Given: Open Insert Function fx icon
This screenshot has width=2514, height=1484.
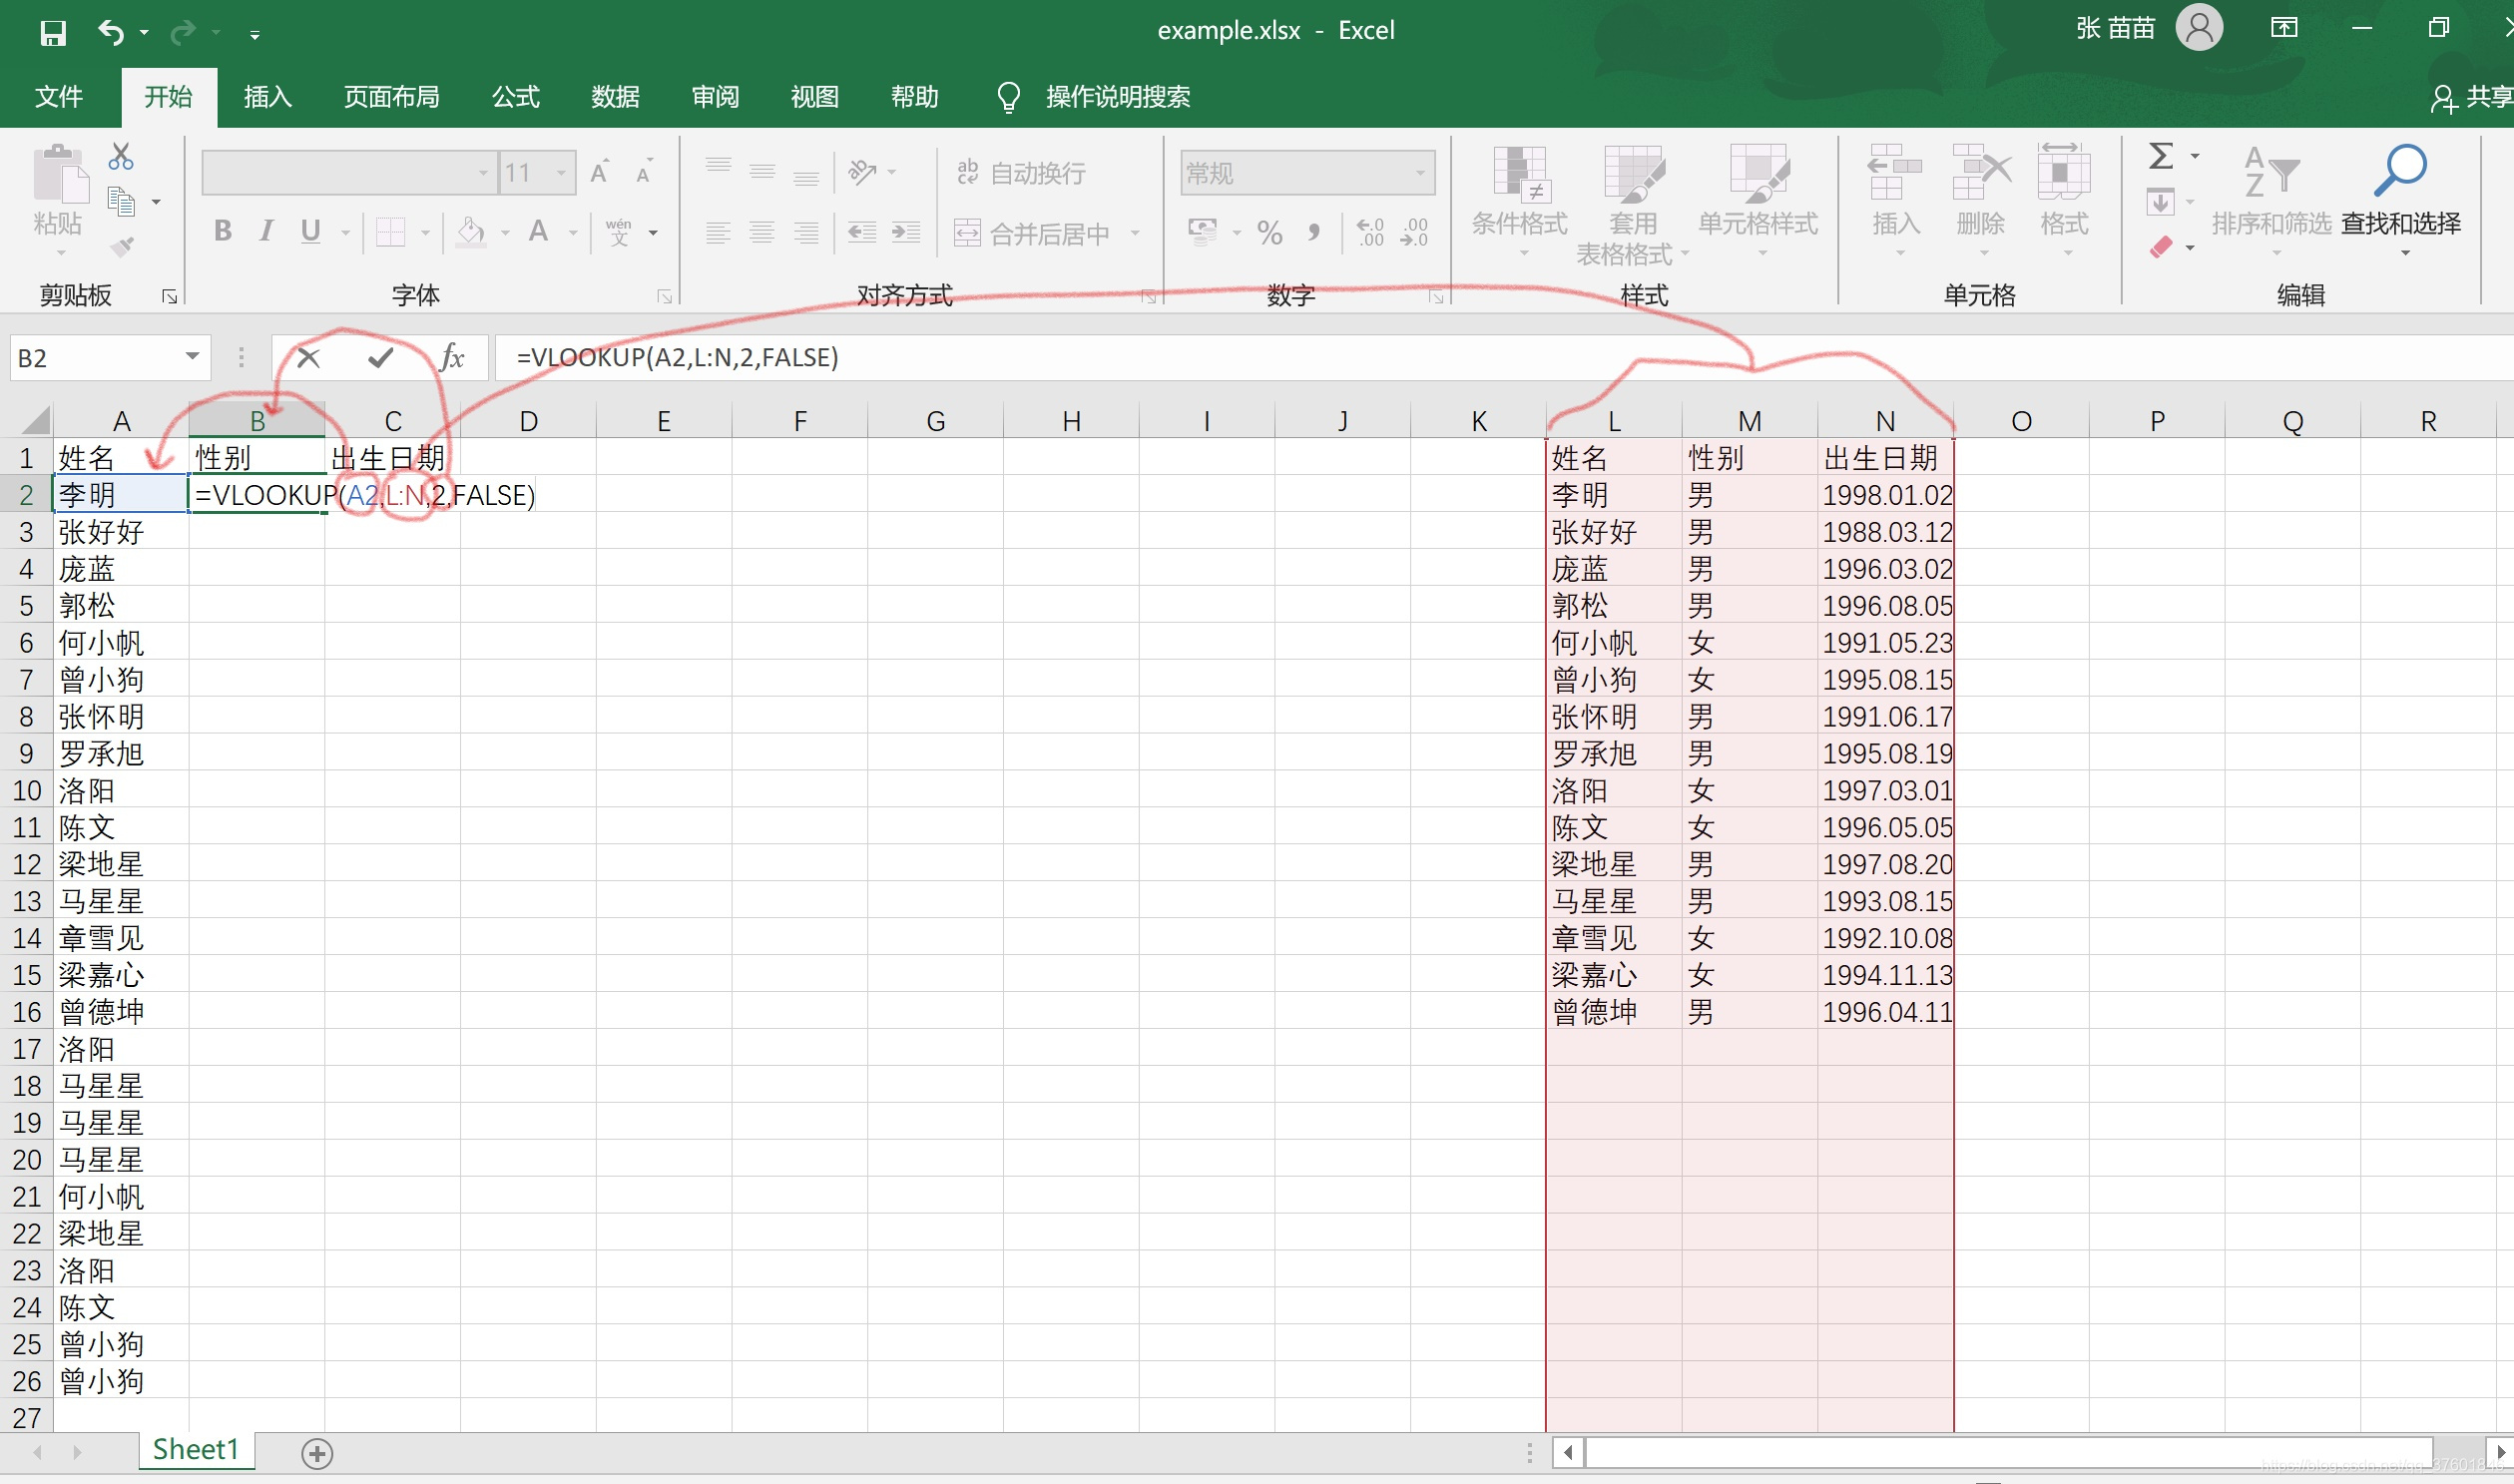Looking at the screenshot, I should 452,358.
